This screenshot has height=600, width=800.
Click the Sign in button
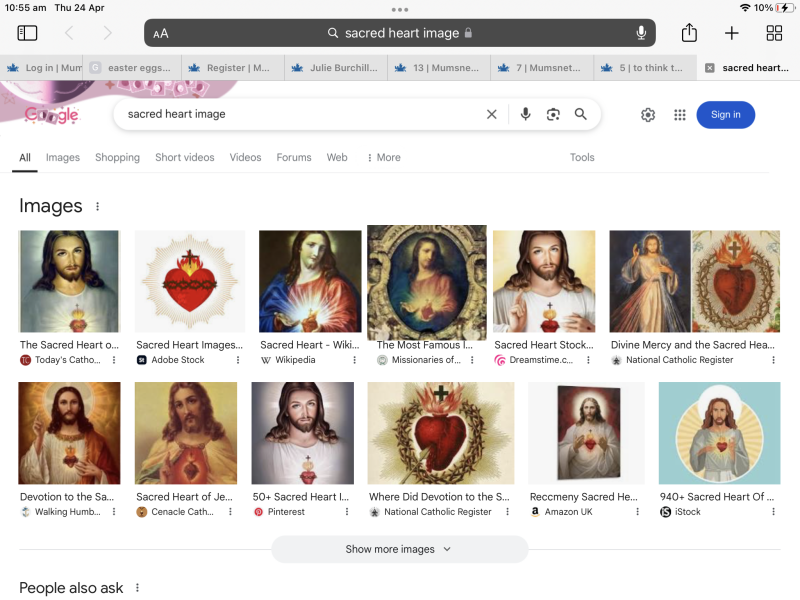tap(726, 115)
